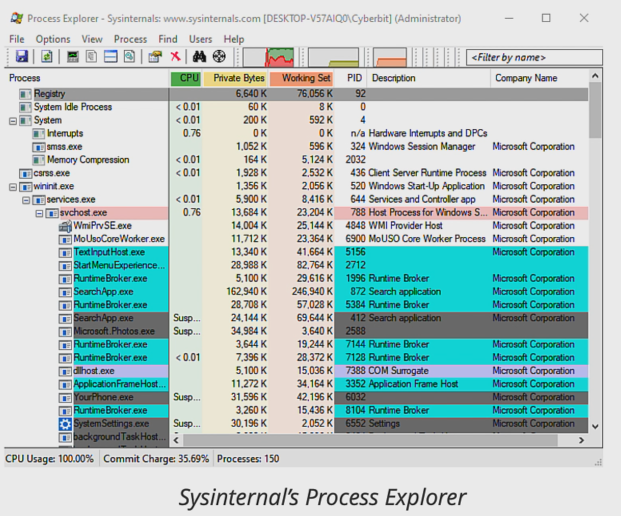Open the Options menu
This screenshot has height=516, width=621.
tap(53, 39)
